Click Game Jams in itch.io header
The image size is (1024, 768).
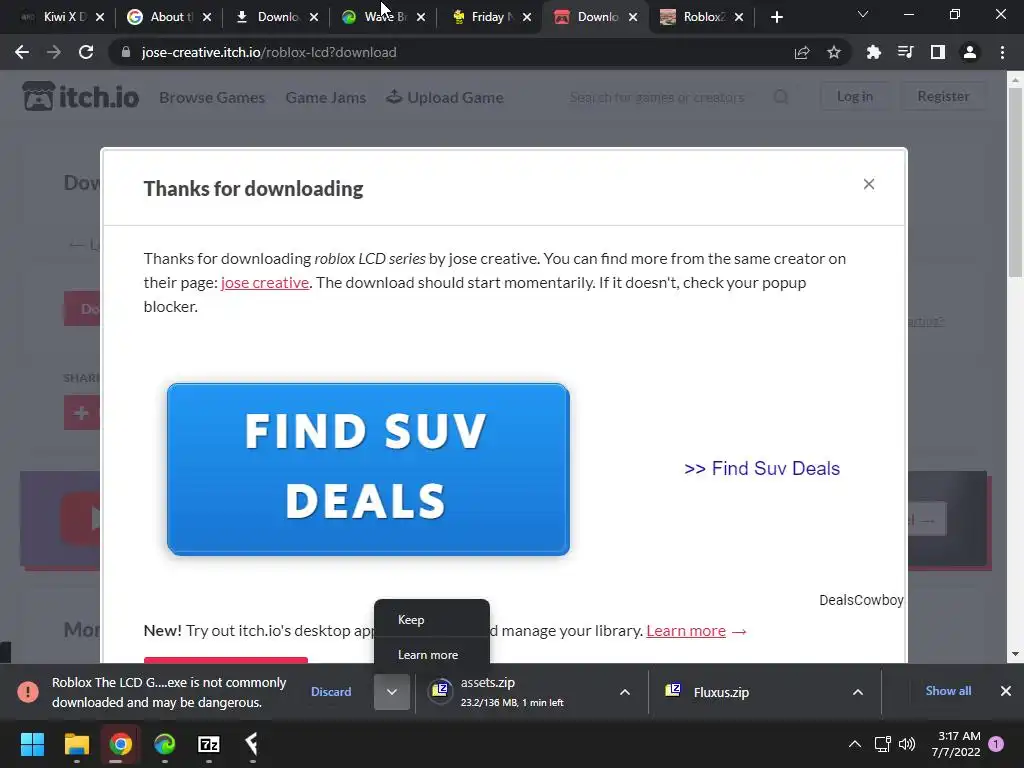click(326, 97)
